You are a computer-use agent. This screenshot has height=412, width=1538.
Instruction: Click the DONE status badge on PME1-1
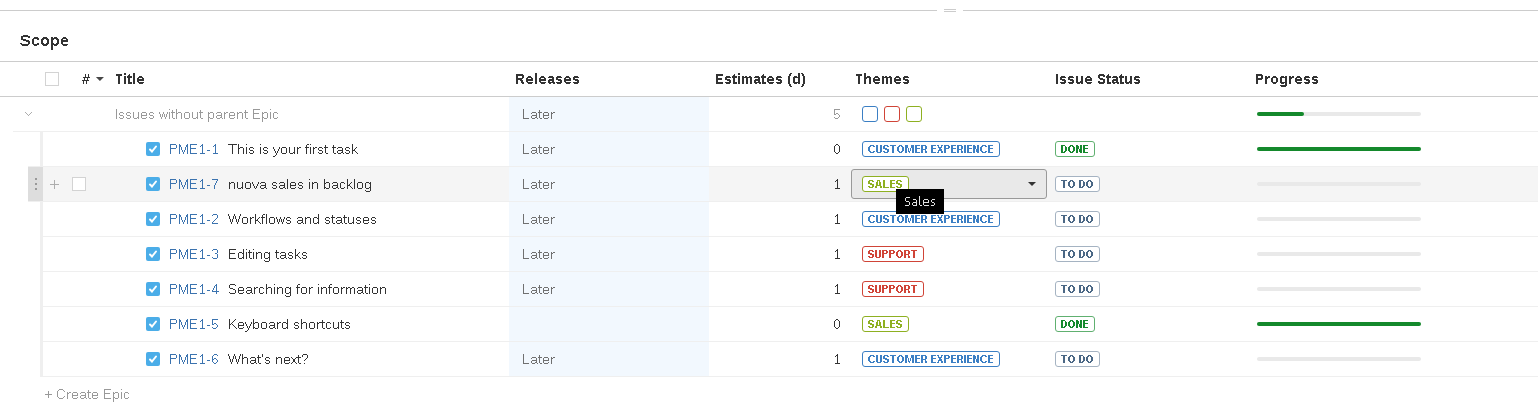point(1075,149)
